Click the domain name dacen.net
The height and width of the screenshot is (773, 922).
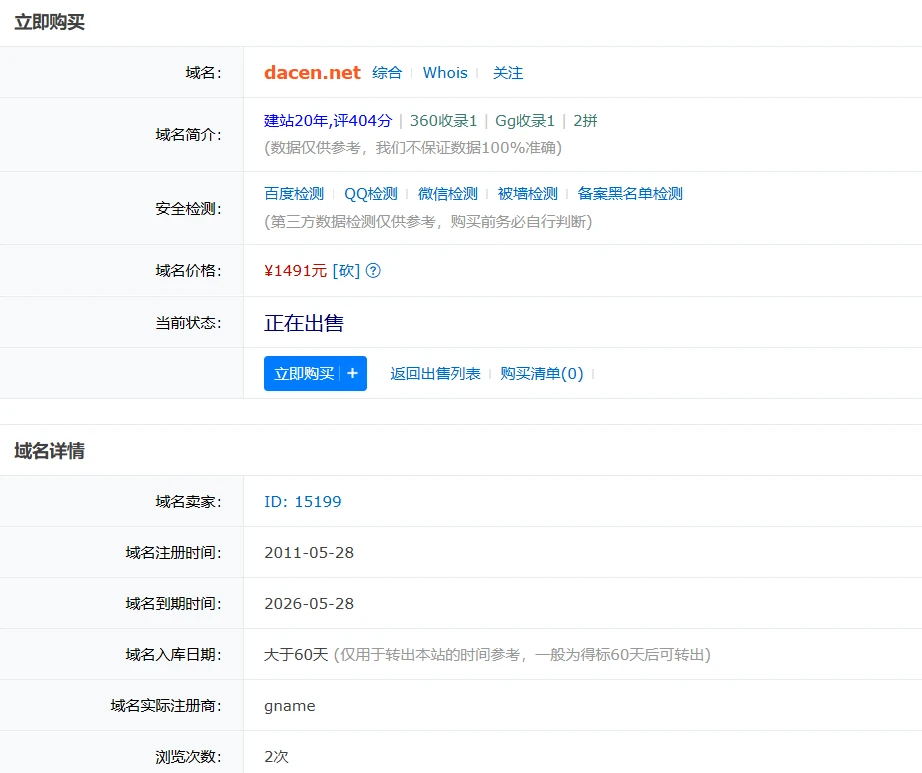click(x=311, y=72)
